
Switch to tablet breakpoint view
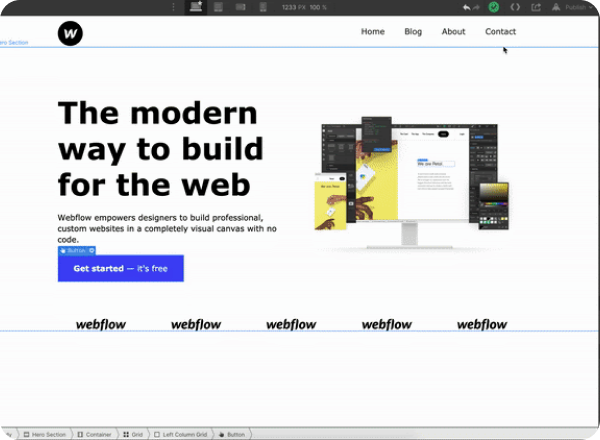pos(218,7)
